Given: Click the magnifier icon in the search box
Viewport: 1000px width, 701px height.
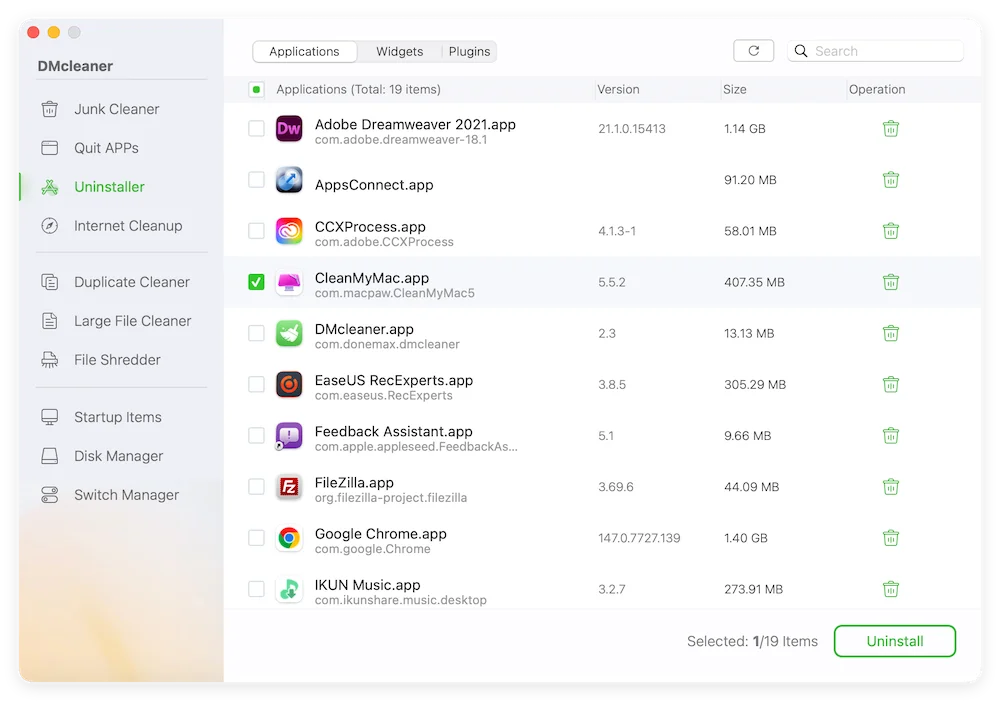Looking at the screenshot, I should (x=801, y=51).
